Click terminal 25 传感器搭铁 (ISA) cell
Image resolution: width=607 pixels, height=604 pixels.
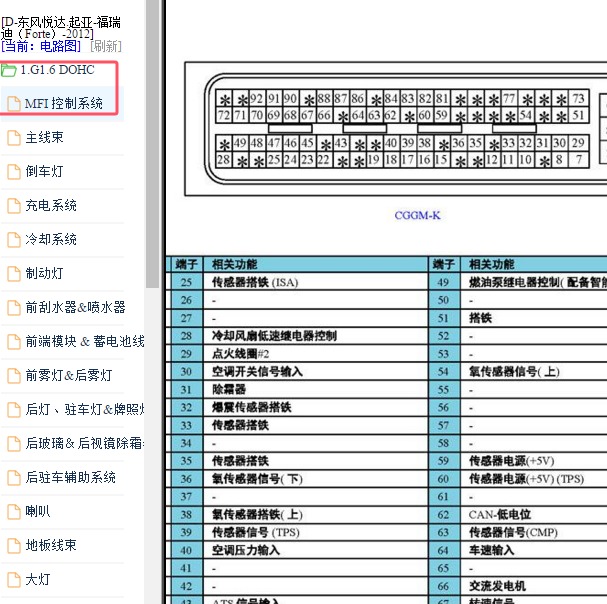click(x=315, y=283)
